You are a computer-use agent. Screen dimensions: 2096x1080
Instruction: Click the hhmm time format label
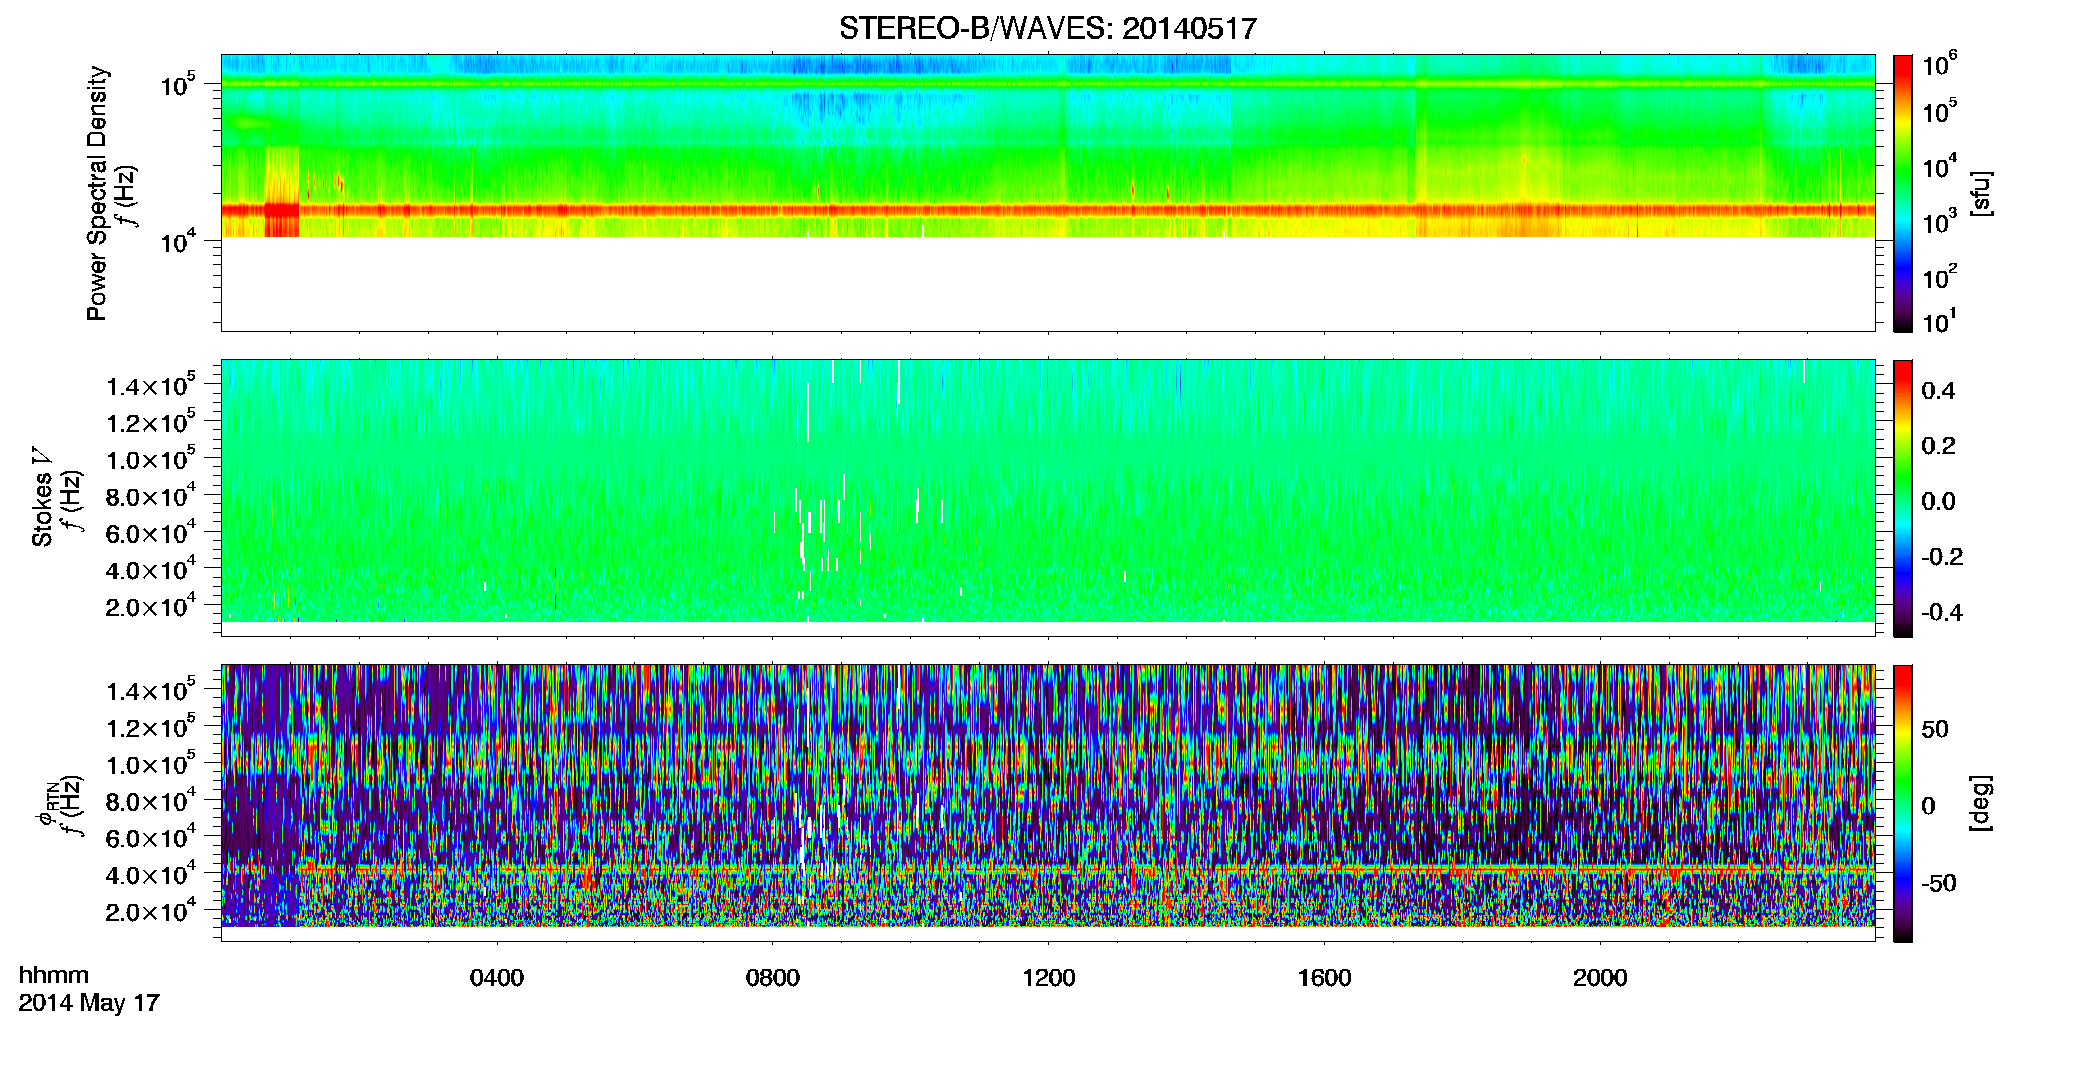click(54, 976)
